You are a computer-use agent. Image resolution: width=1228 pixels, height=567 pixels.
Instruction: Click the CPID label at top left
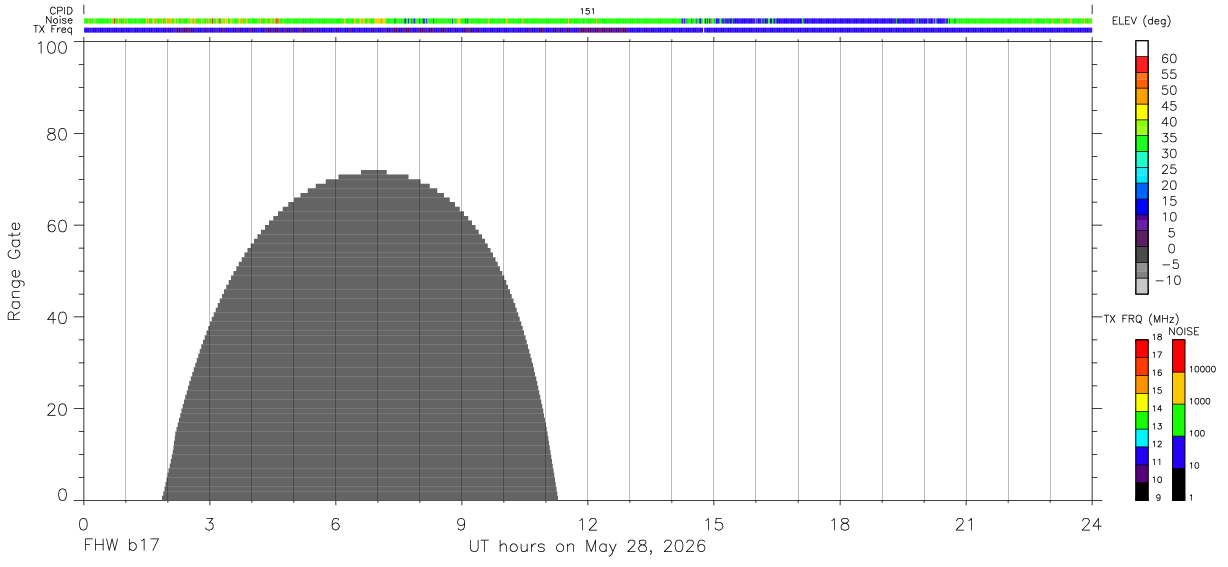point(61,11)
